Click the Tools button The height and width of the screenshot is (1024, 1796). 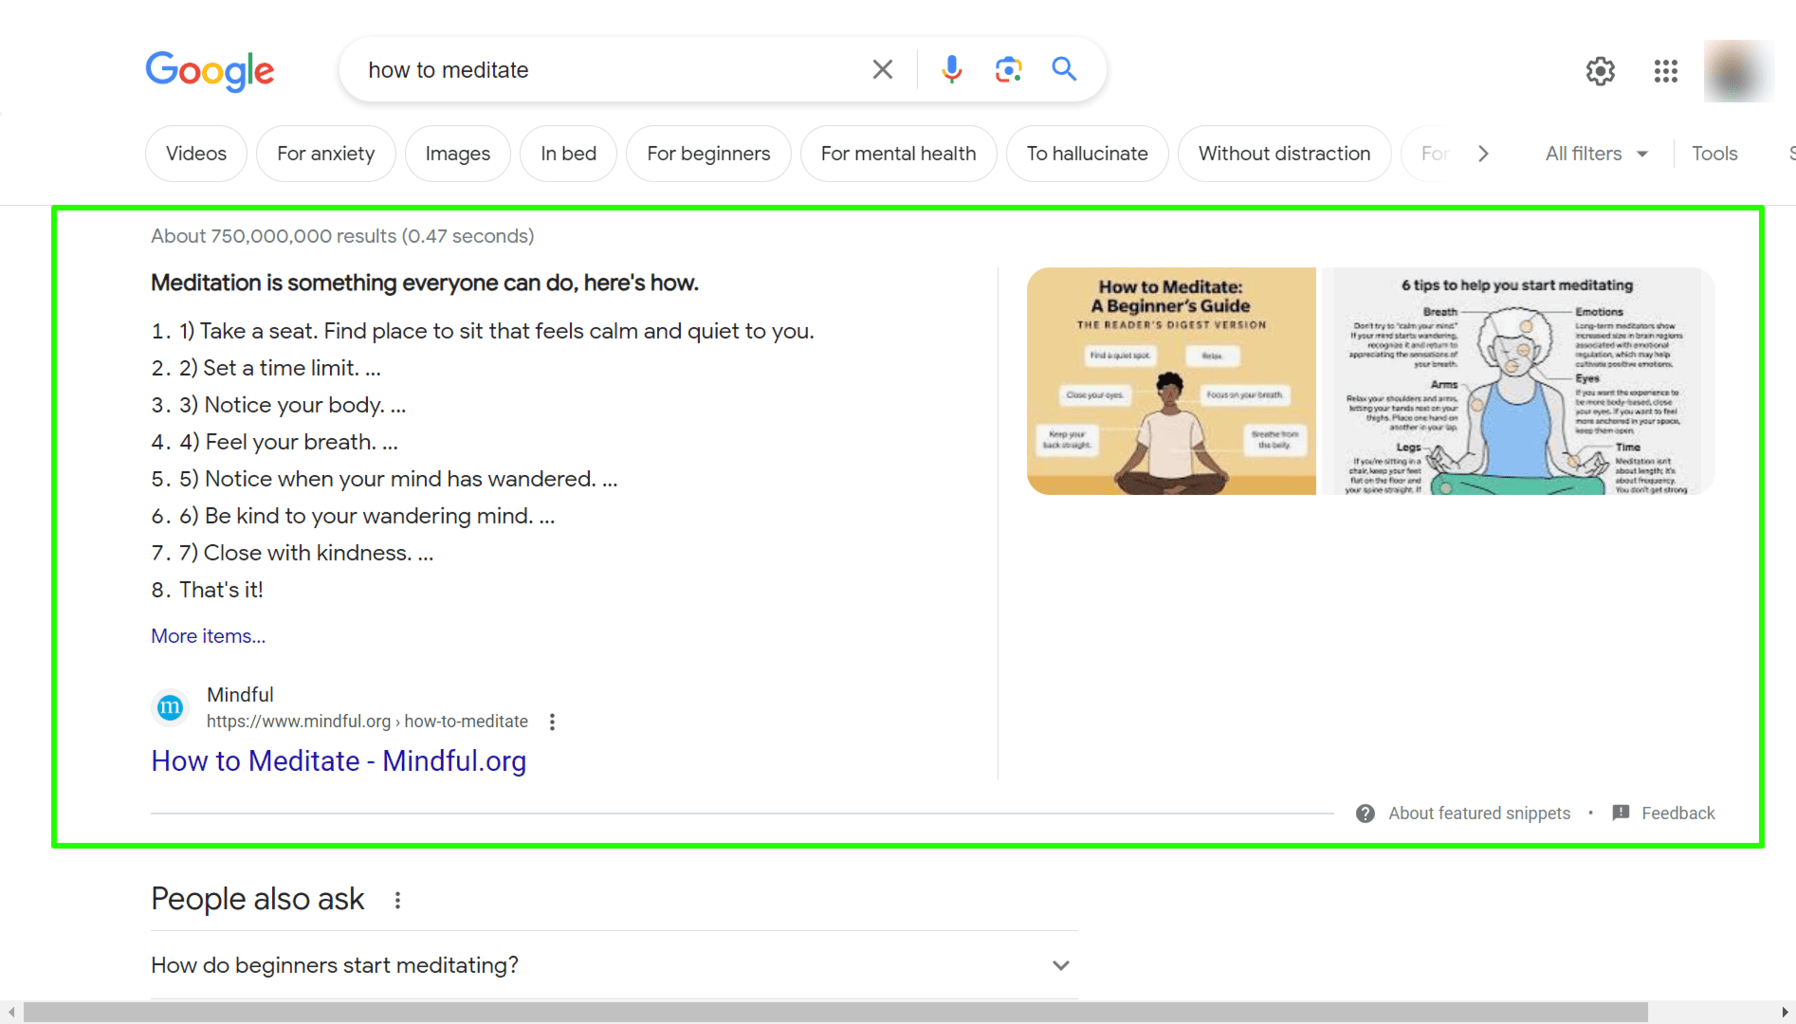(x=1714, y=154)
